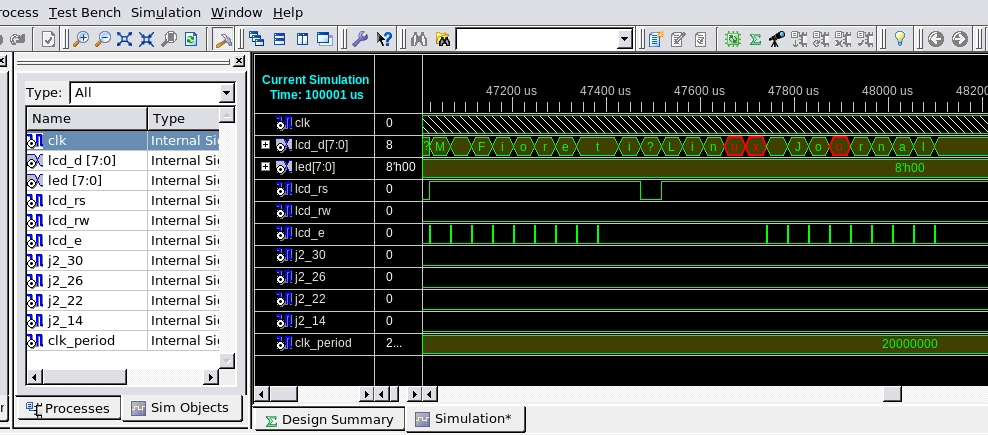Click the green sigma design summary icon
The image size is (988, 435).
coord(755,40)
